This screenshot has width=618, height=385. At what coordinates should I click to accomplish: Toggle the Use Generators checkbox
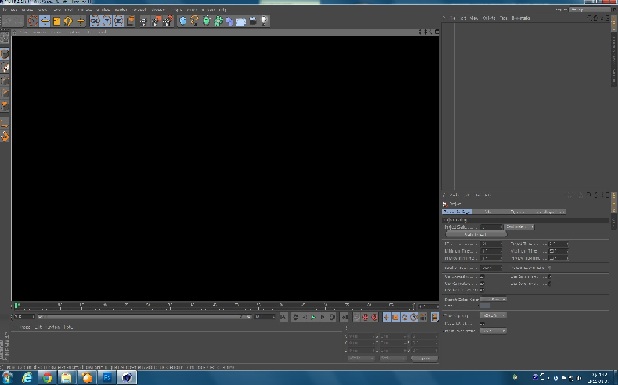tap(482, 284)
